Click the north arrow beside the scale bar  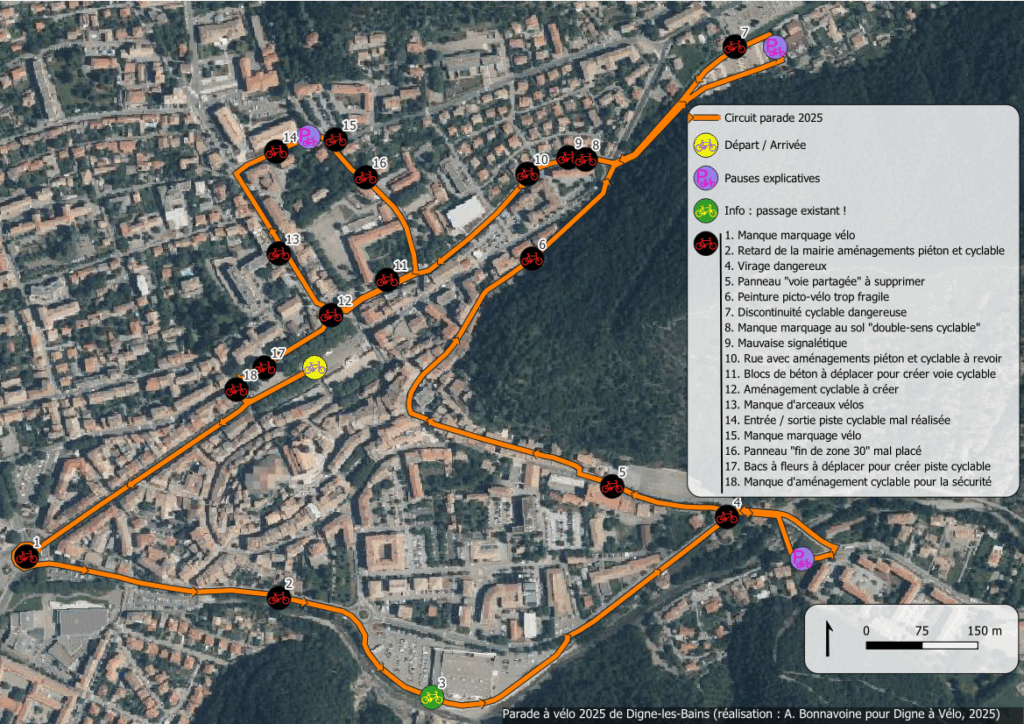point(829,638)
